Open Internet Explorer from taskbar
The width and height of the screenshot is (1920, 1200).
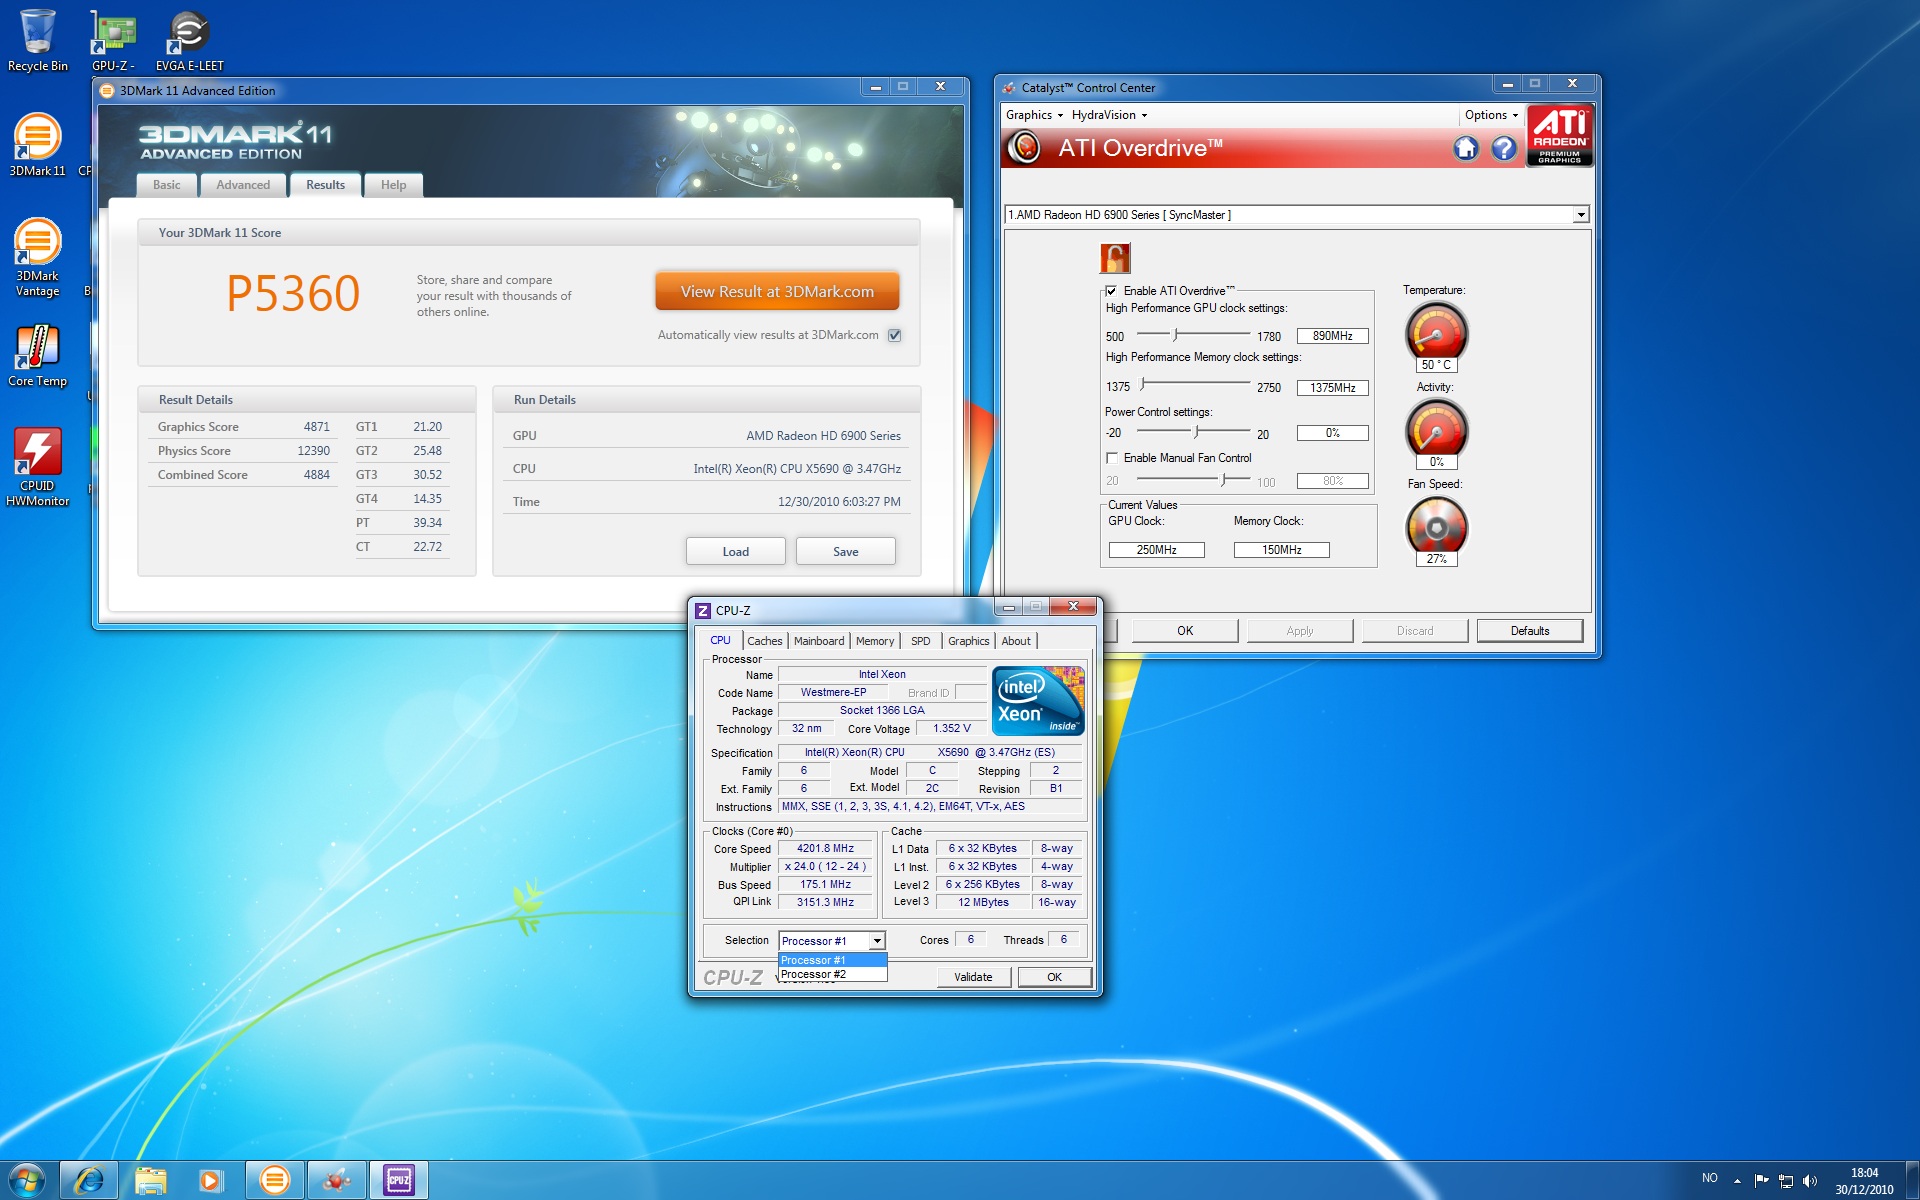point(89,1180)
